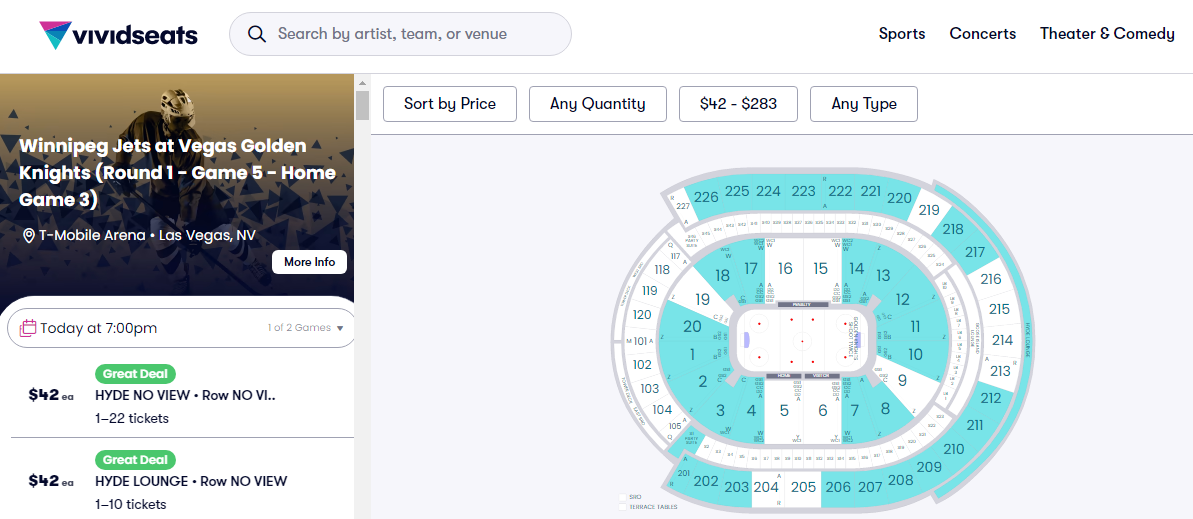This screenshot has height=519, width=1193.
Task: Open the Theater & Comedy menu
Action: [x=1106, y=34]
